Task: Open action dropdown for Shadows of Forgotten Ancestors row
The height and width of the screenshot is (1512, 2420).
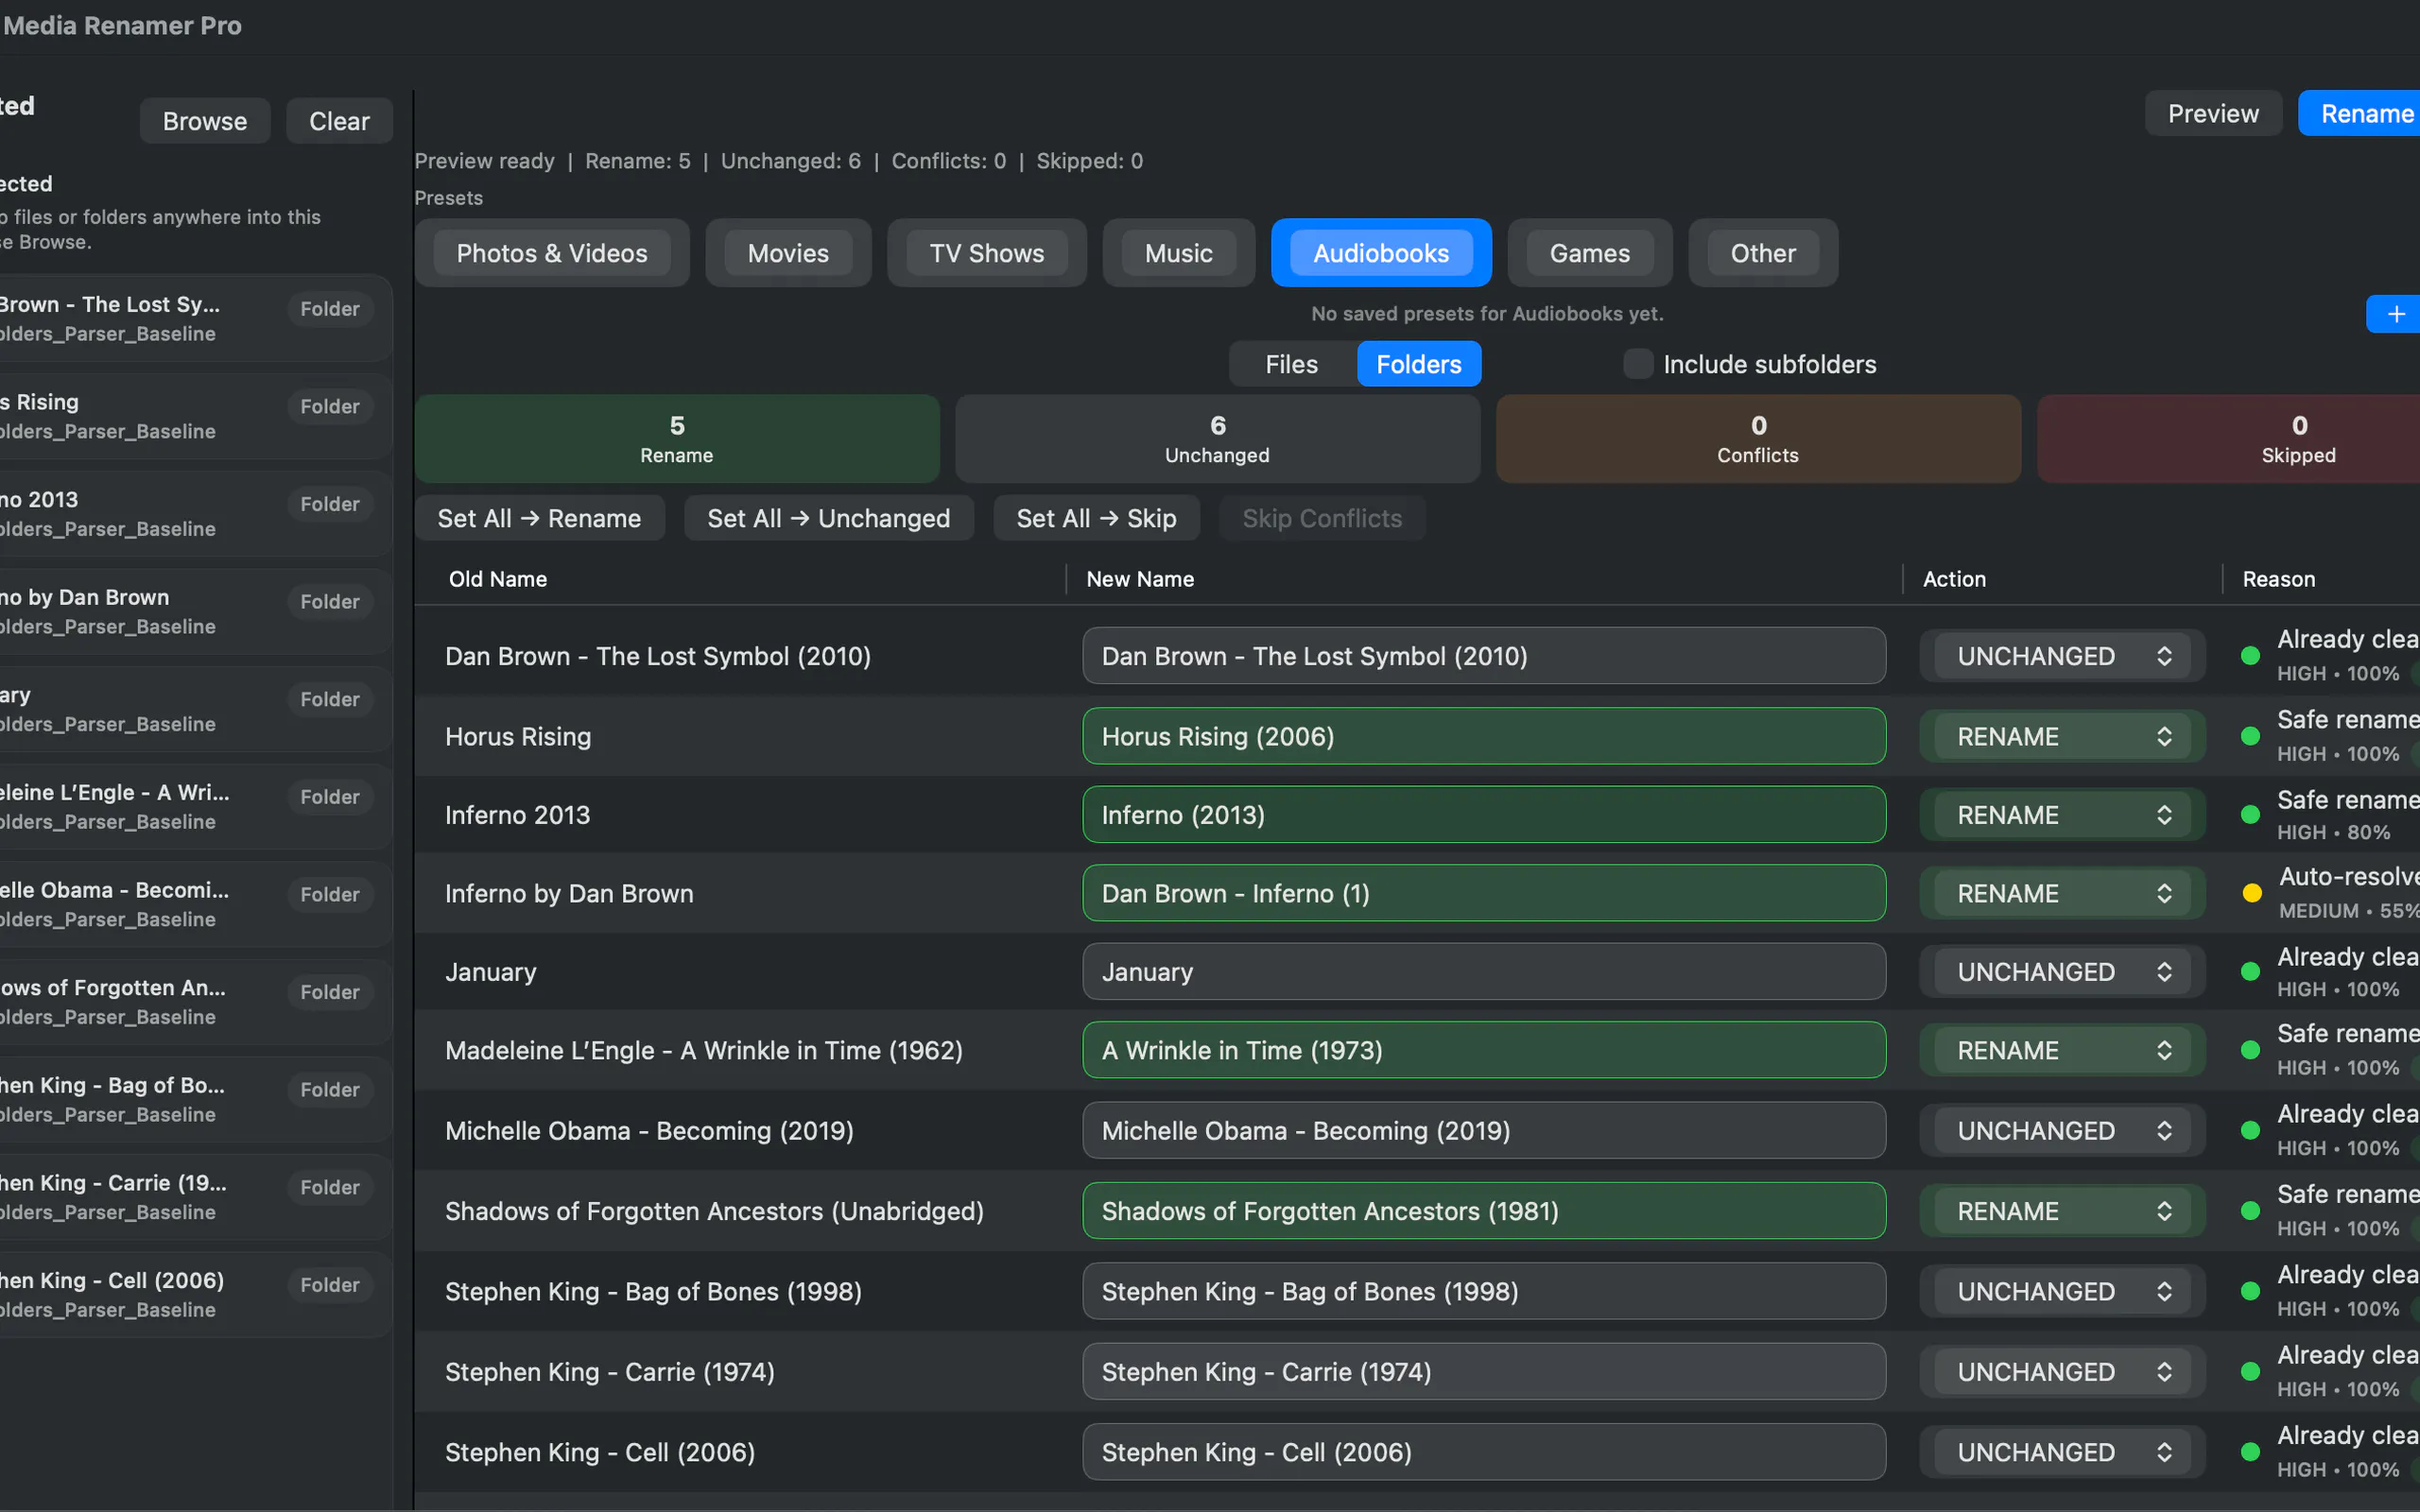Action: point(2062,1211)
